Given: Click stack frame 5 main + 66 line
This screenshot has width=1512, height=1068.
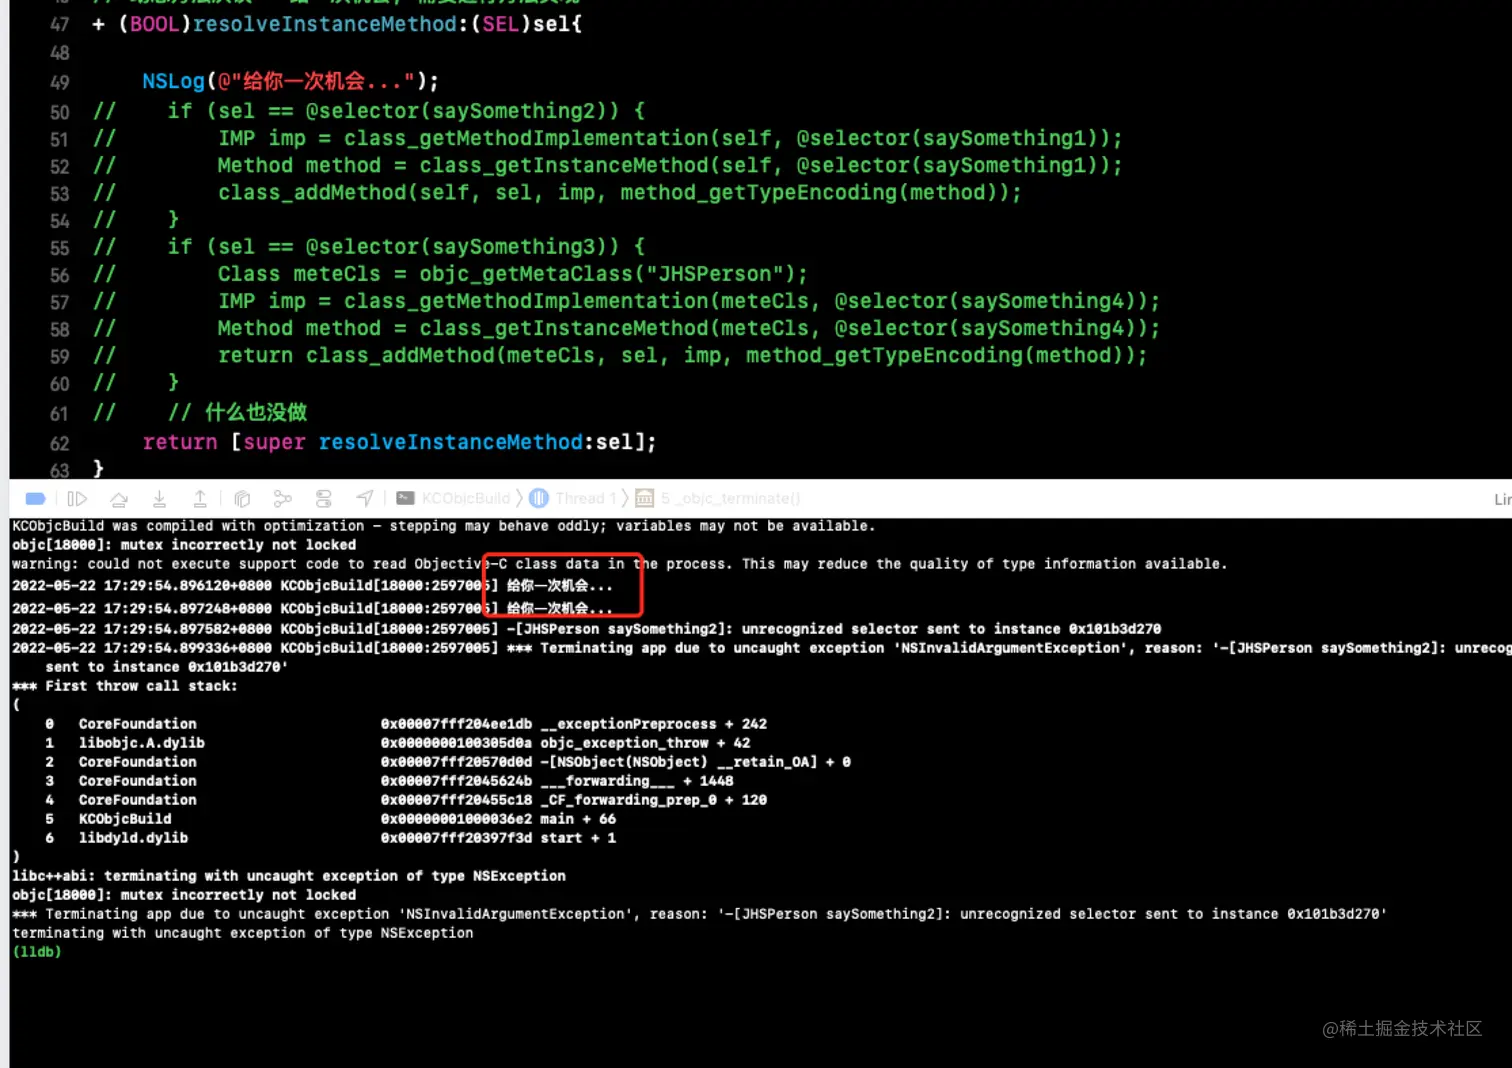Looking at the screenshot, I should tap(330, 819).
